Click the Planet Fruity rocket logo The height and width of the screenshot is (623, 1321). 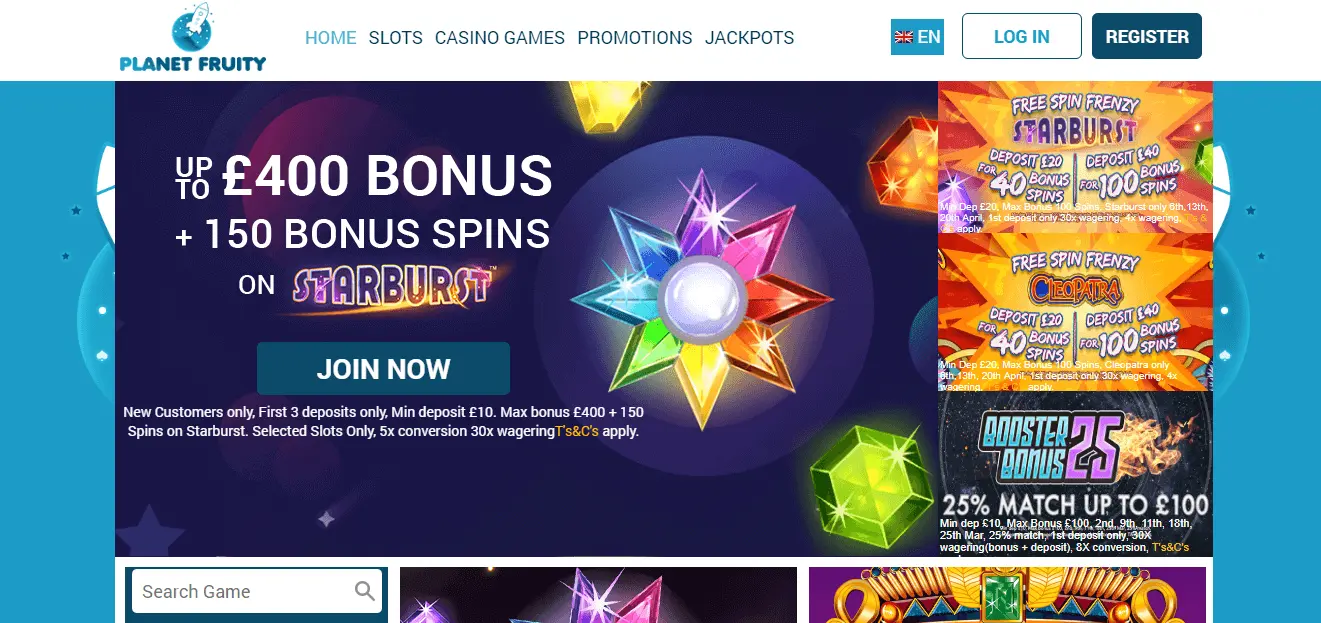click(x=192, y=38)
